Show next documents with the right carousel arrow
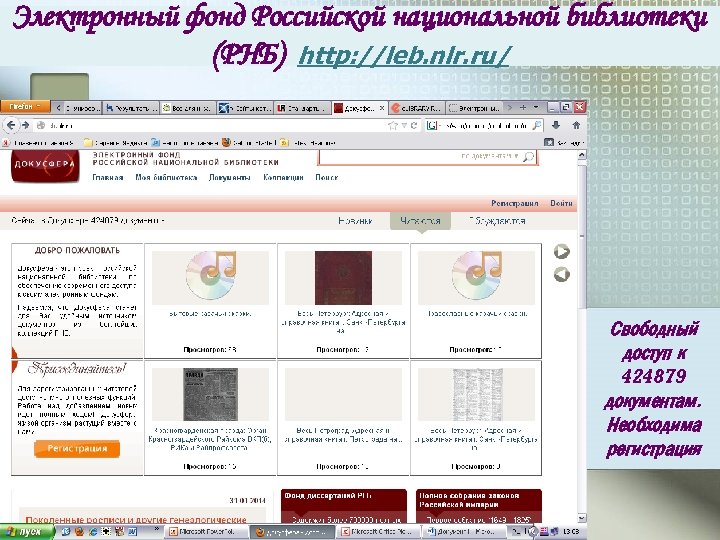Screen dimensions: 720x540 pyautogui.click(x=562, y=251)
